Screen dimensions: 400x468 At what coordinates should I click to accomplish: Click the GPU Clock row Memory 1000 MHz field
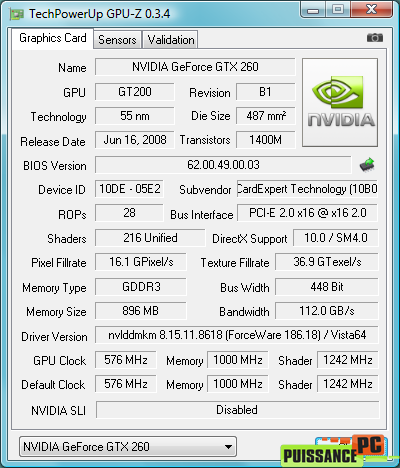tap(238, 360)
